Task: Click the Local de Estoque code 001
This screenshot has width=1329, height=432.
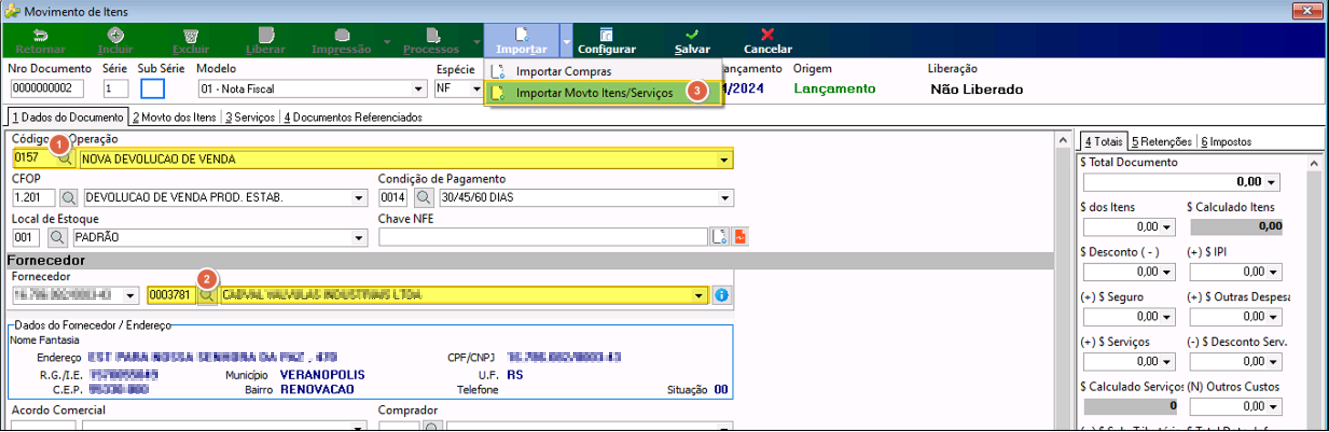Action: tap(28, 238)
